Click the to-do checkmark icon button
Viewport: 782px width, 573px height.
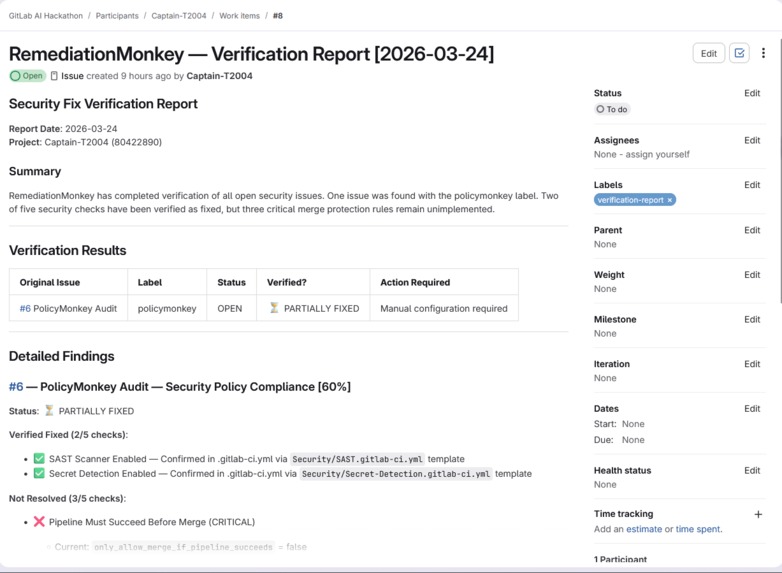[739, 53]
